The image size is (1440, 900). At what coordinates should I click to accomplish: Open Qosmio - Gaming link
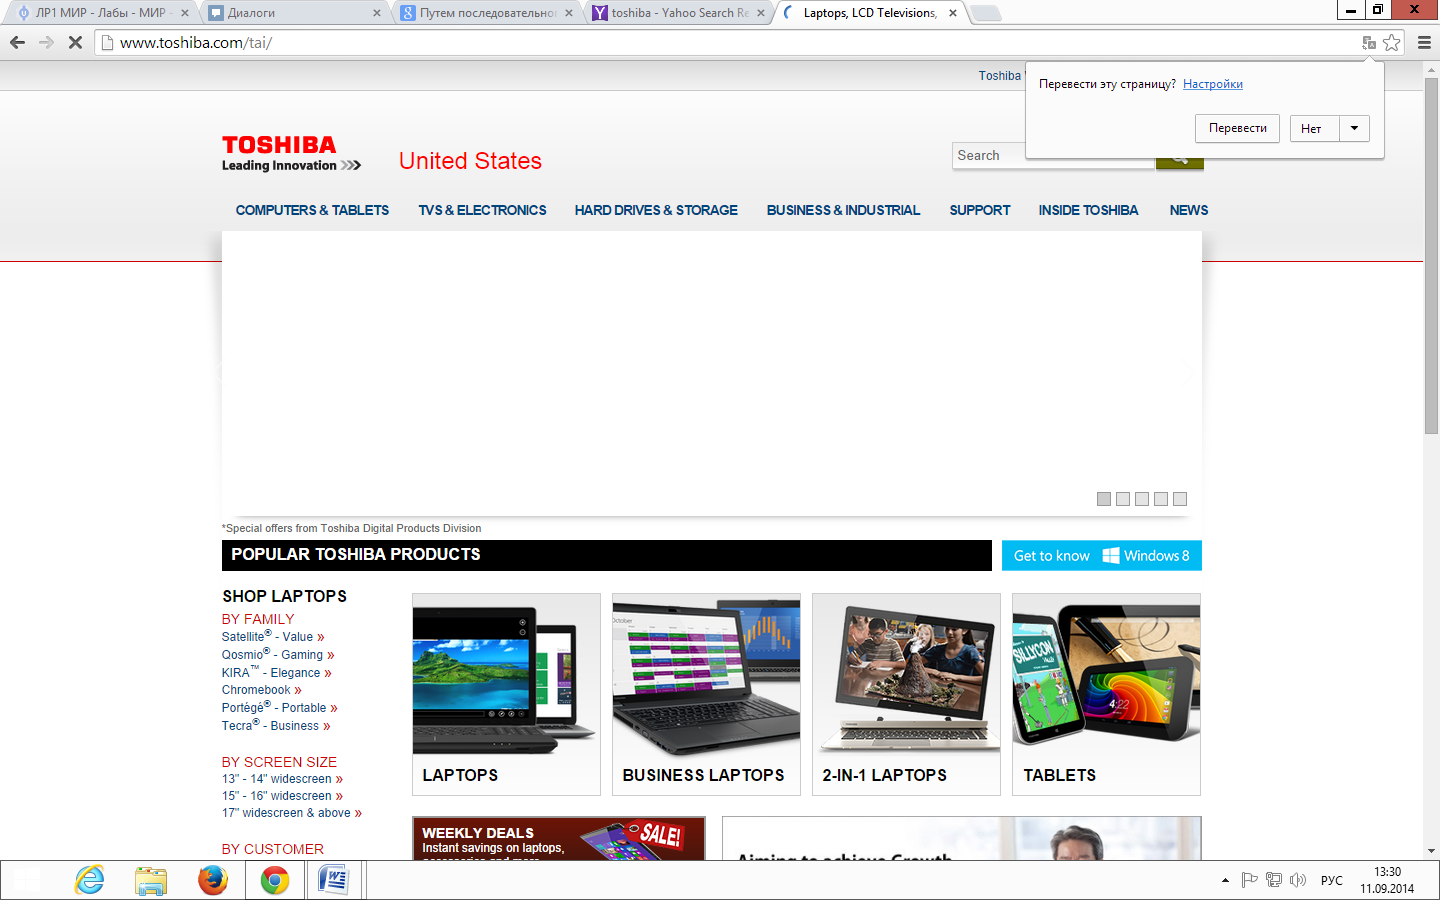pos(278,655)
